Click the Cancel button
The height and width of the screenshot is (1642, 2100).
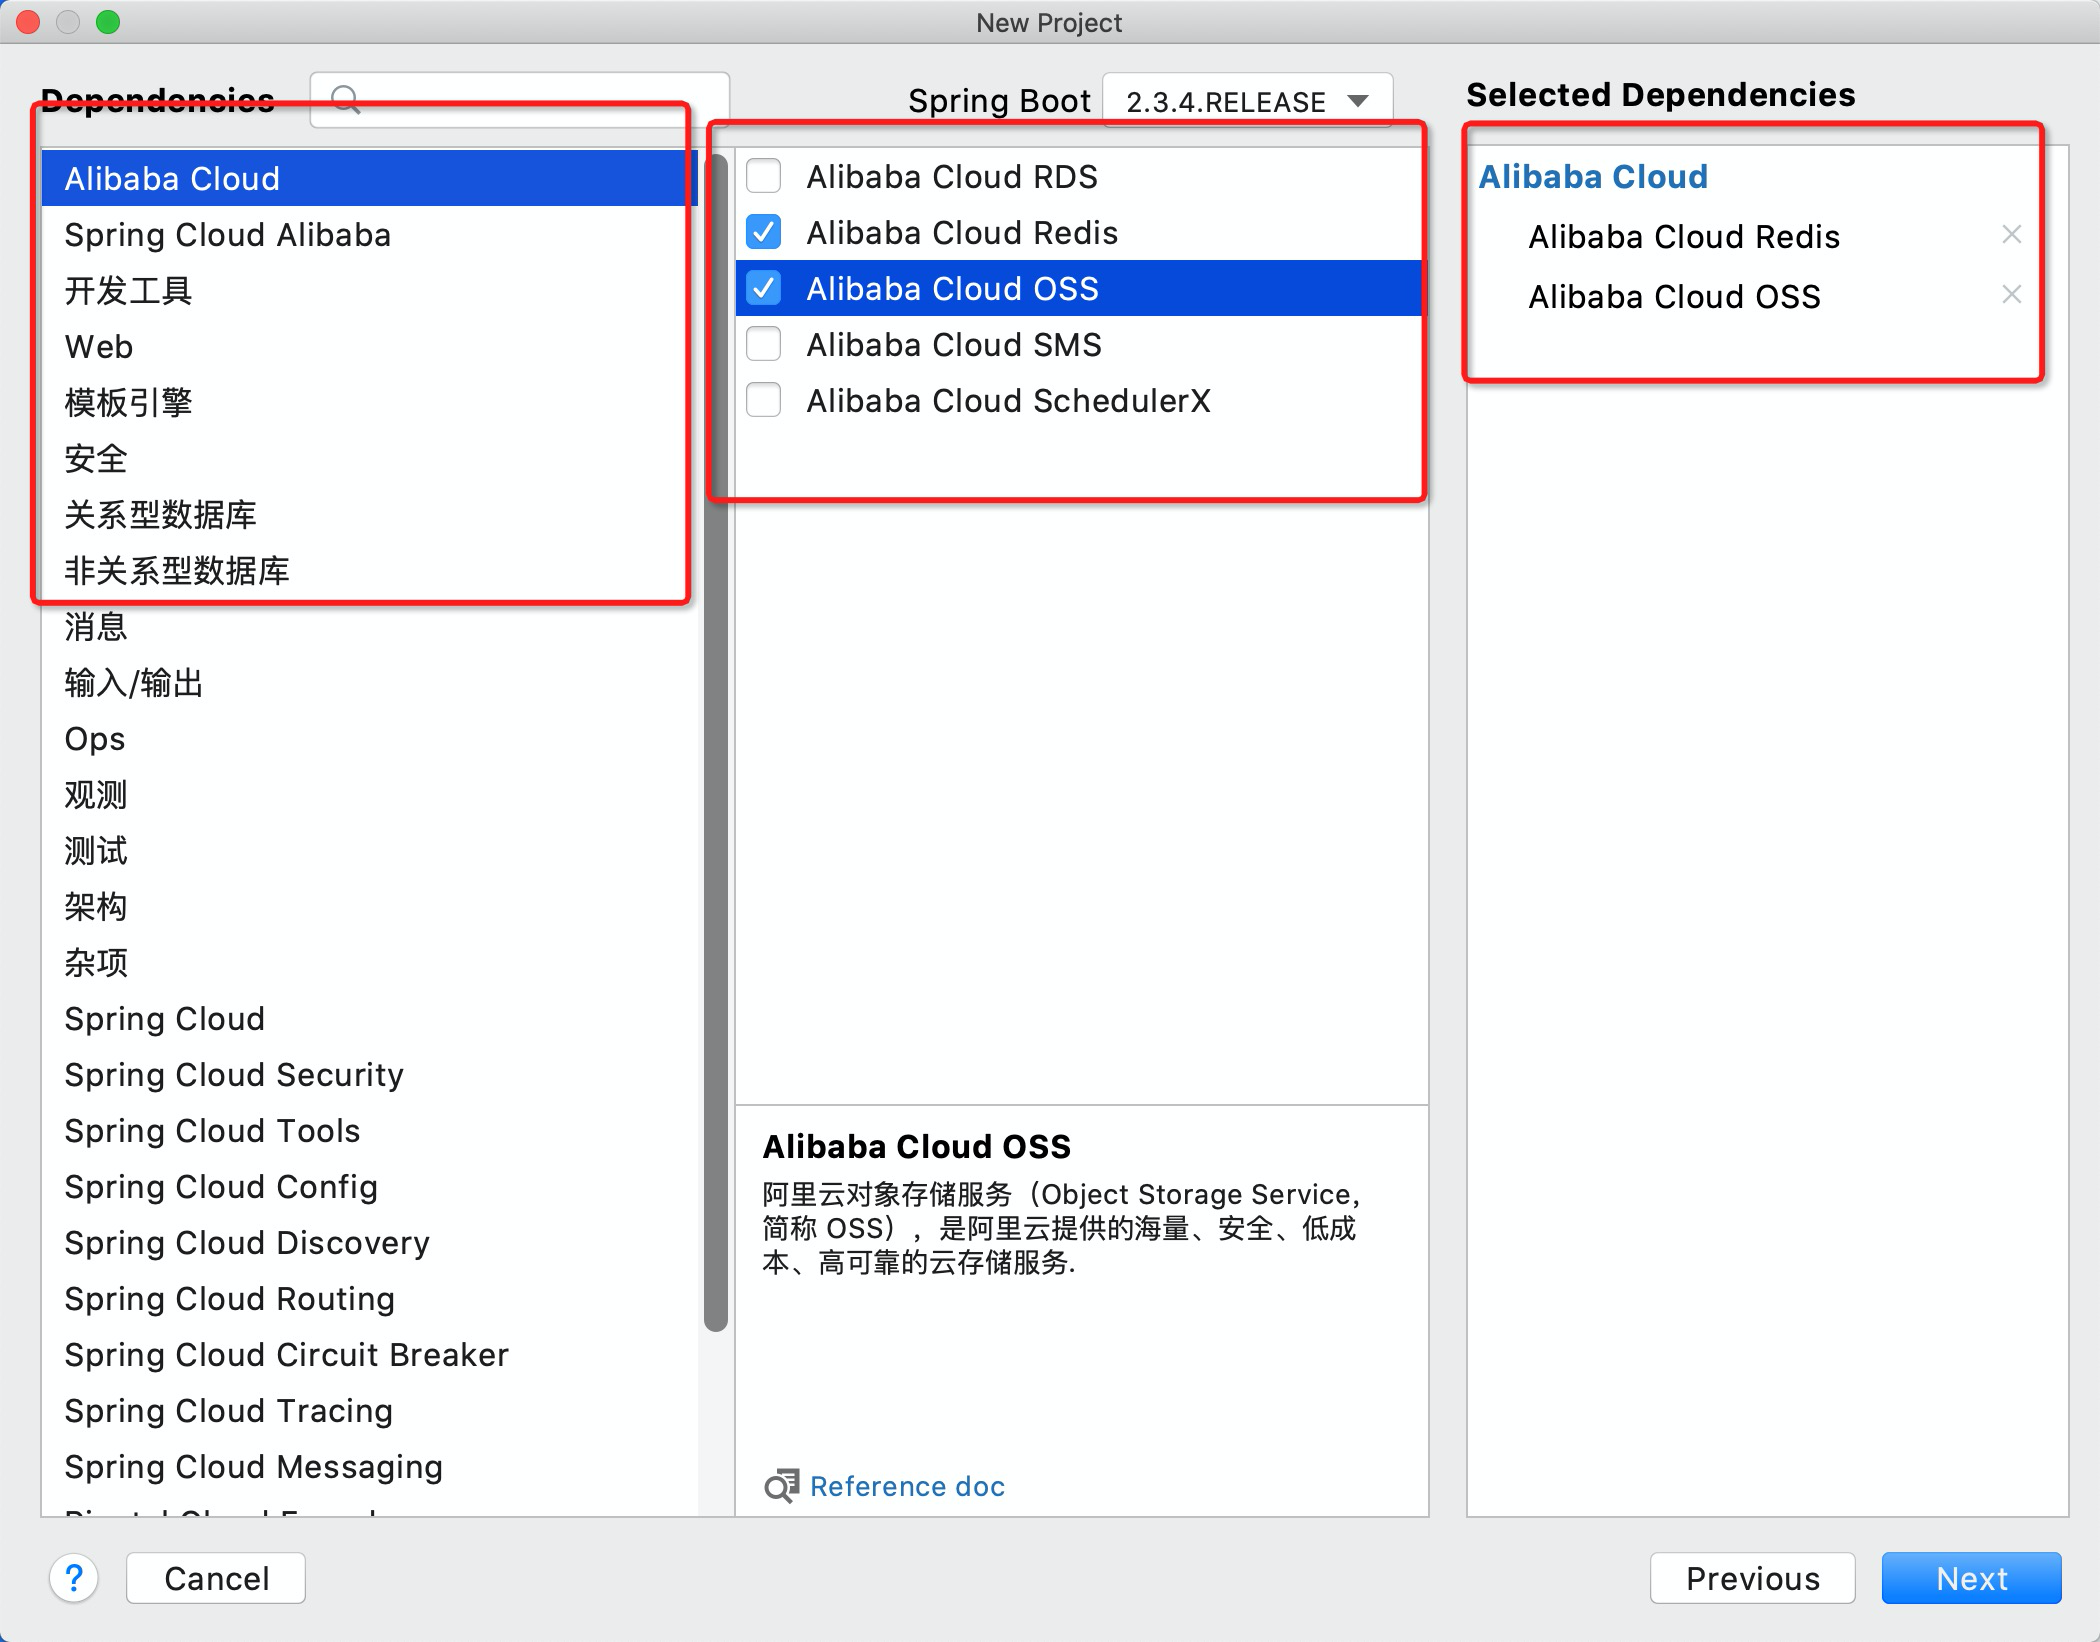[216, 1578]
